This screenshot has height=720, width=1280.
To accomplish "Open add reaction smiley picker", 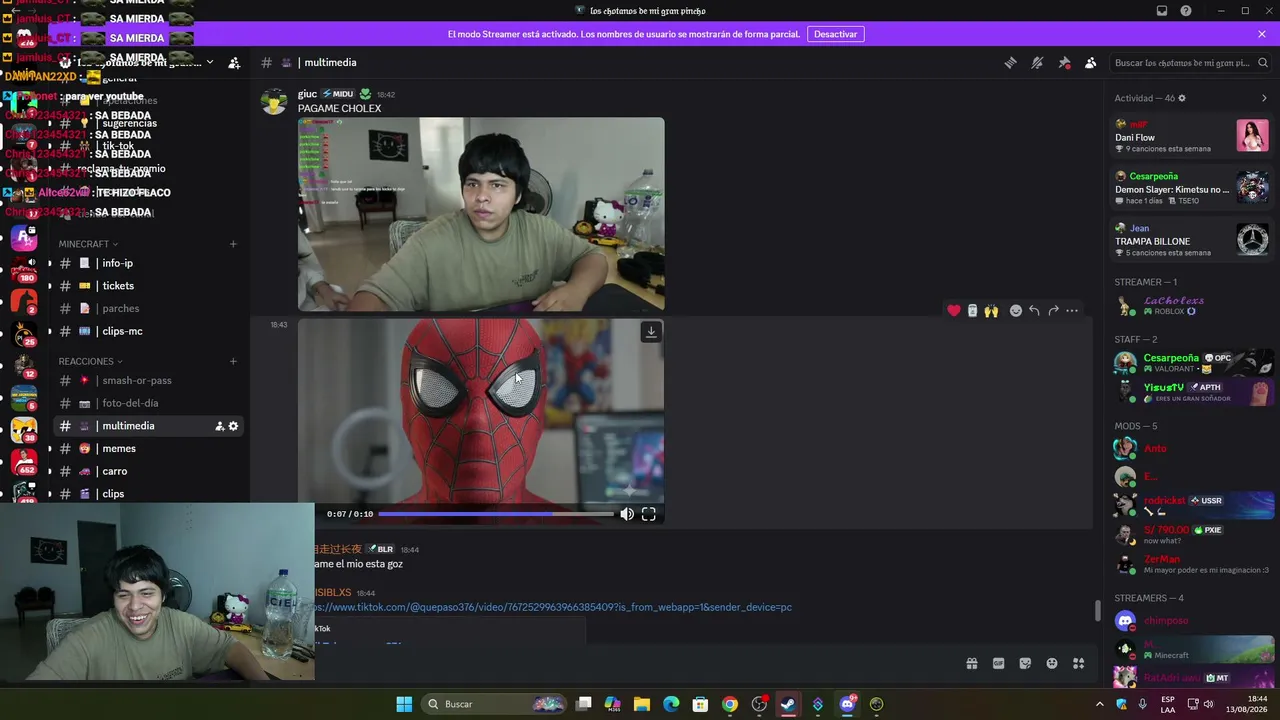I will click(x=1016, y=311).
